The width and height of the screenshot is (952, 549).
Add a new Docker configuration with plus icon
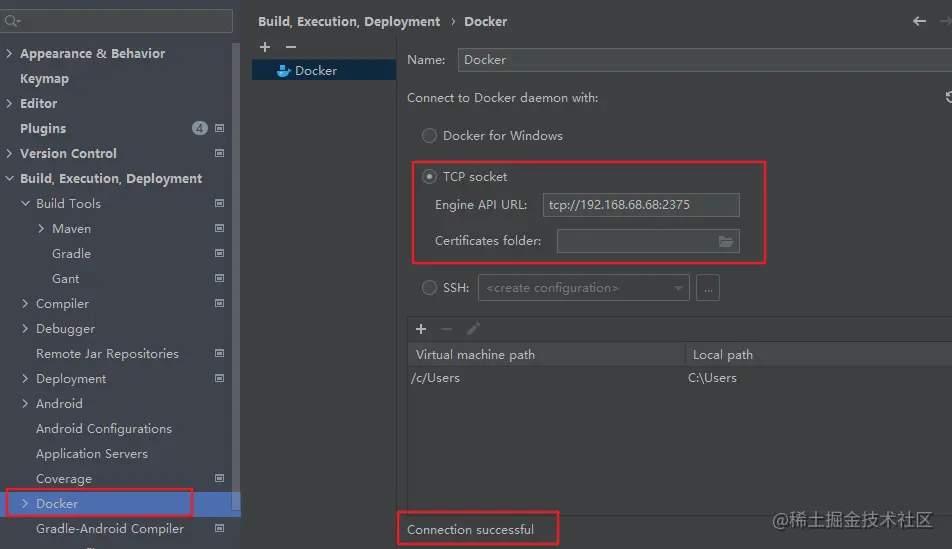[x=265, y=47]
